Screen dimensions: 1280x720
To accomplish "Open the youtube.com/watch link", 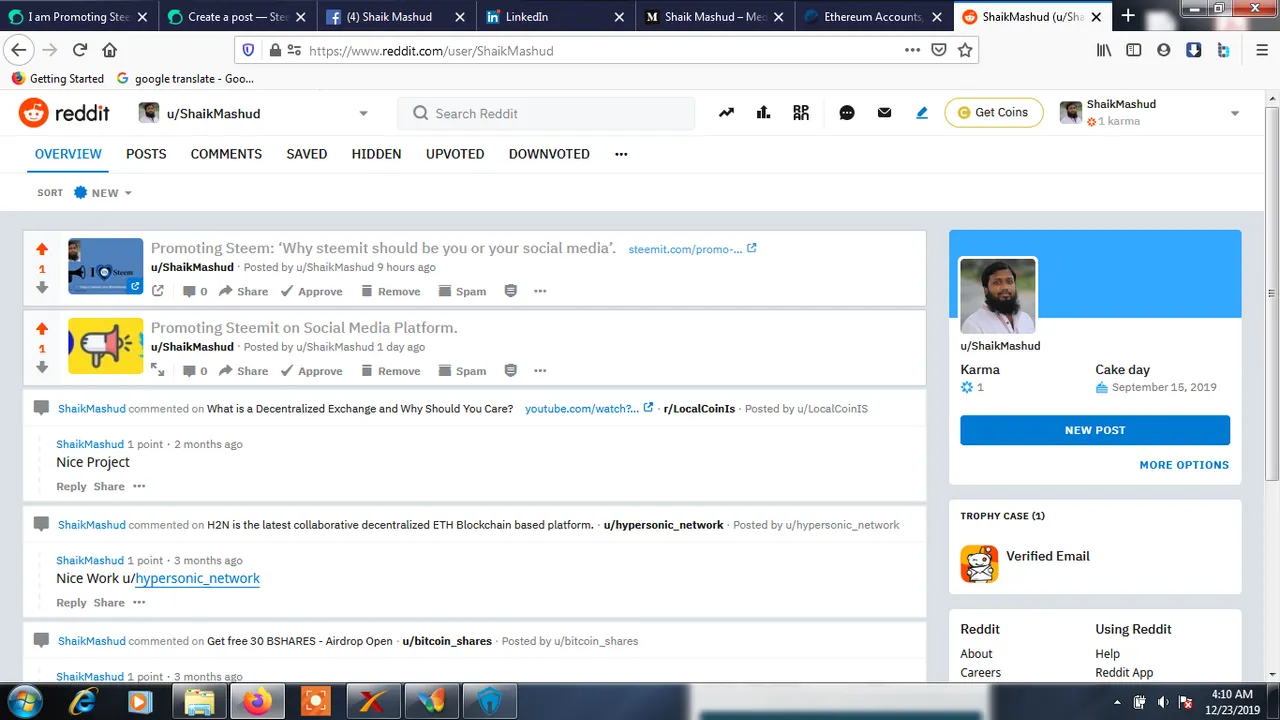I will click(x=589, y=409).
